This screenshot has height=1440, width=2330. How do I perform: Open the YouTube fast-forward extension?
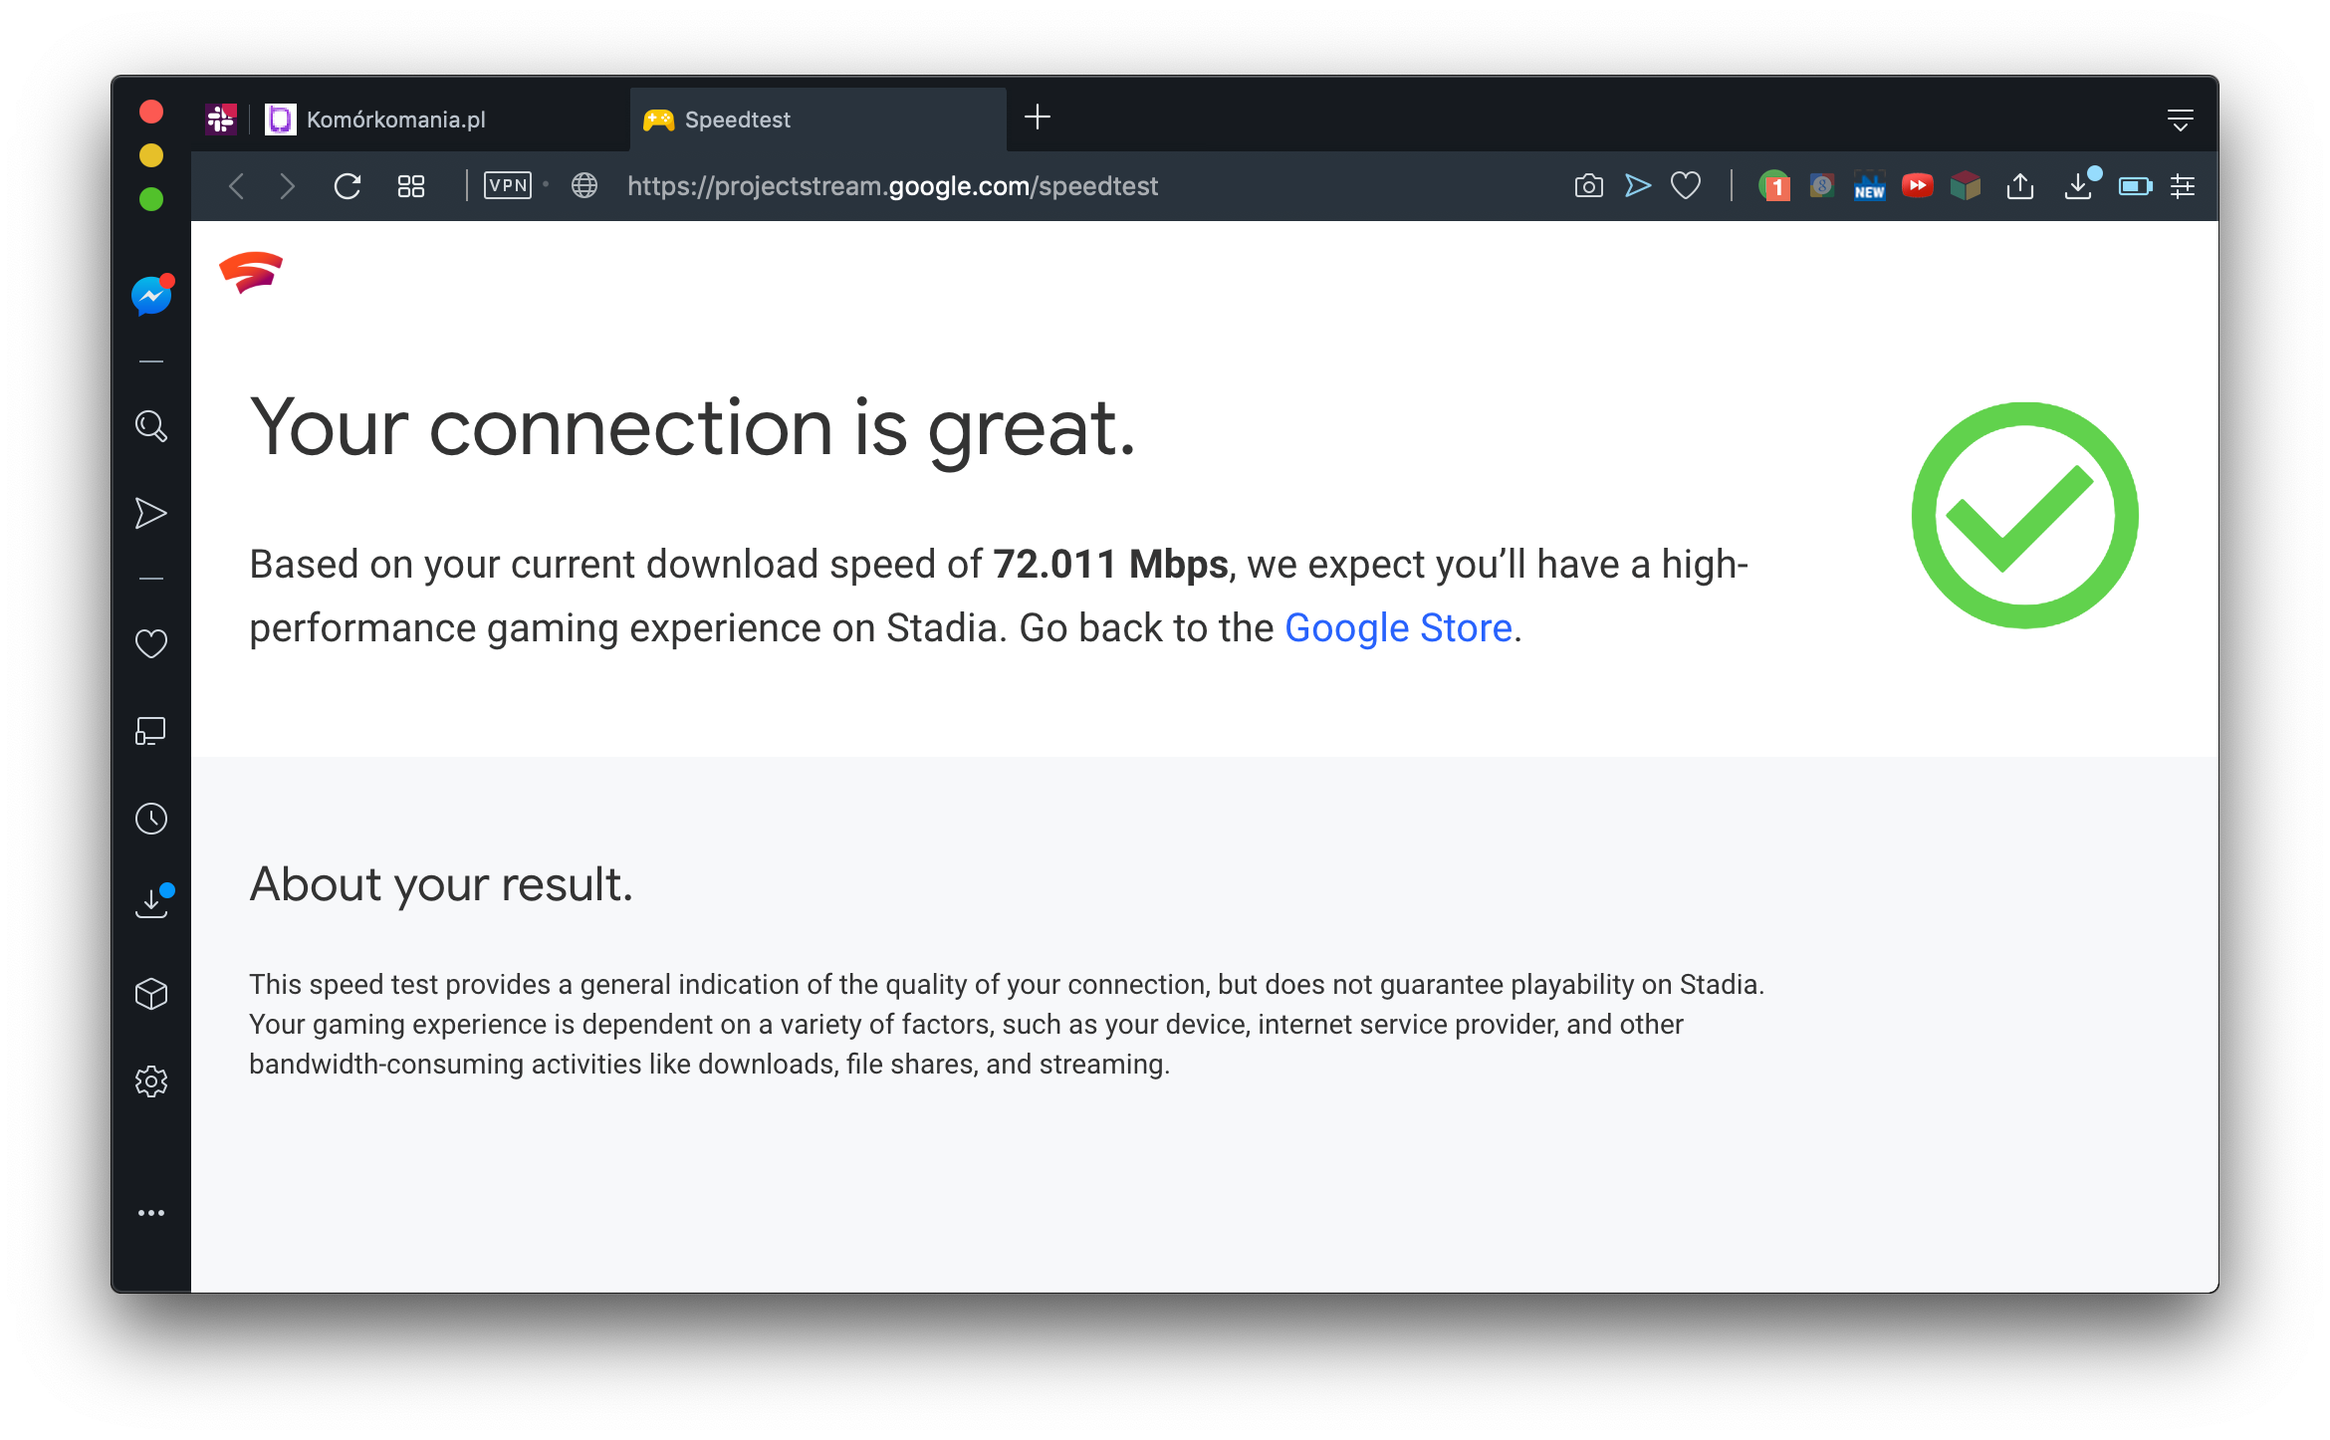point(1917,186)
